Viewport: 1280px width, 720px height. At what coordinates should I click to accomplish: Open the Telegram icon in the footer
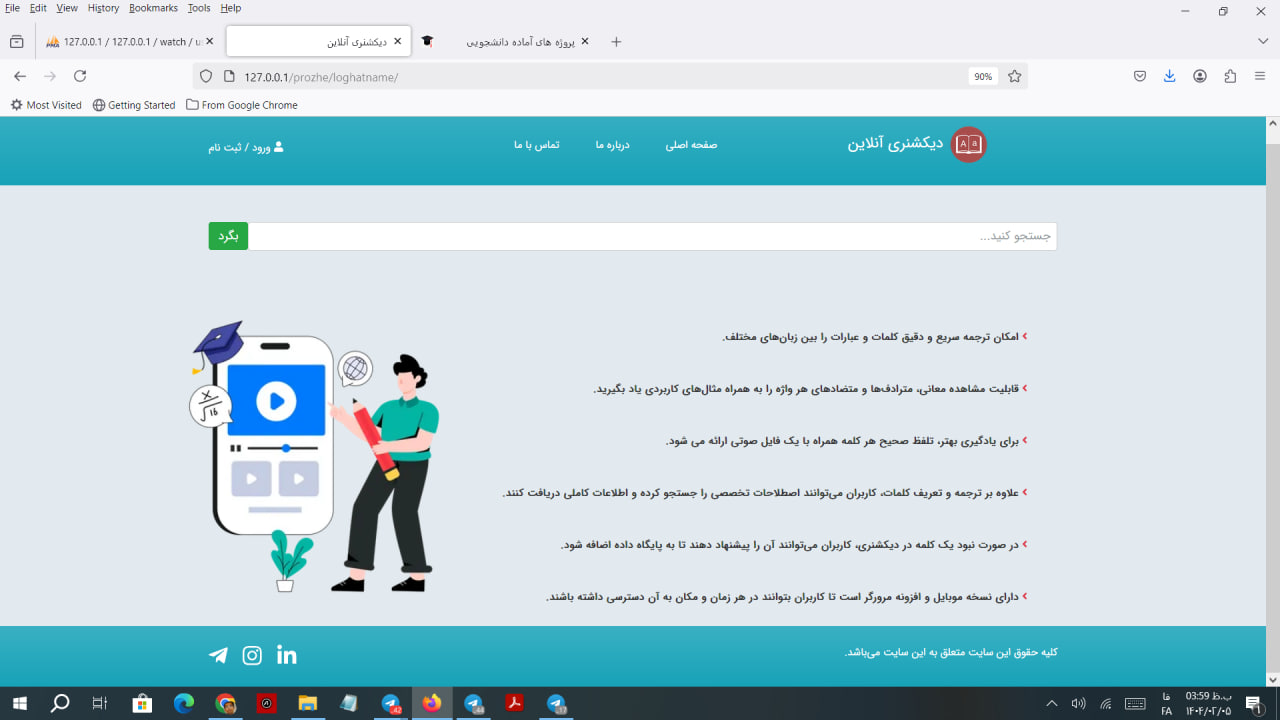[x=218, y=655]
